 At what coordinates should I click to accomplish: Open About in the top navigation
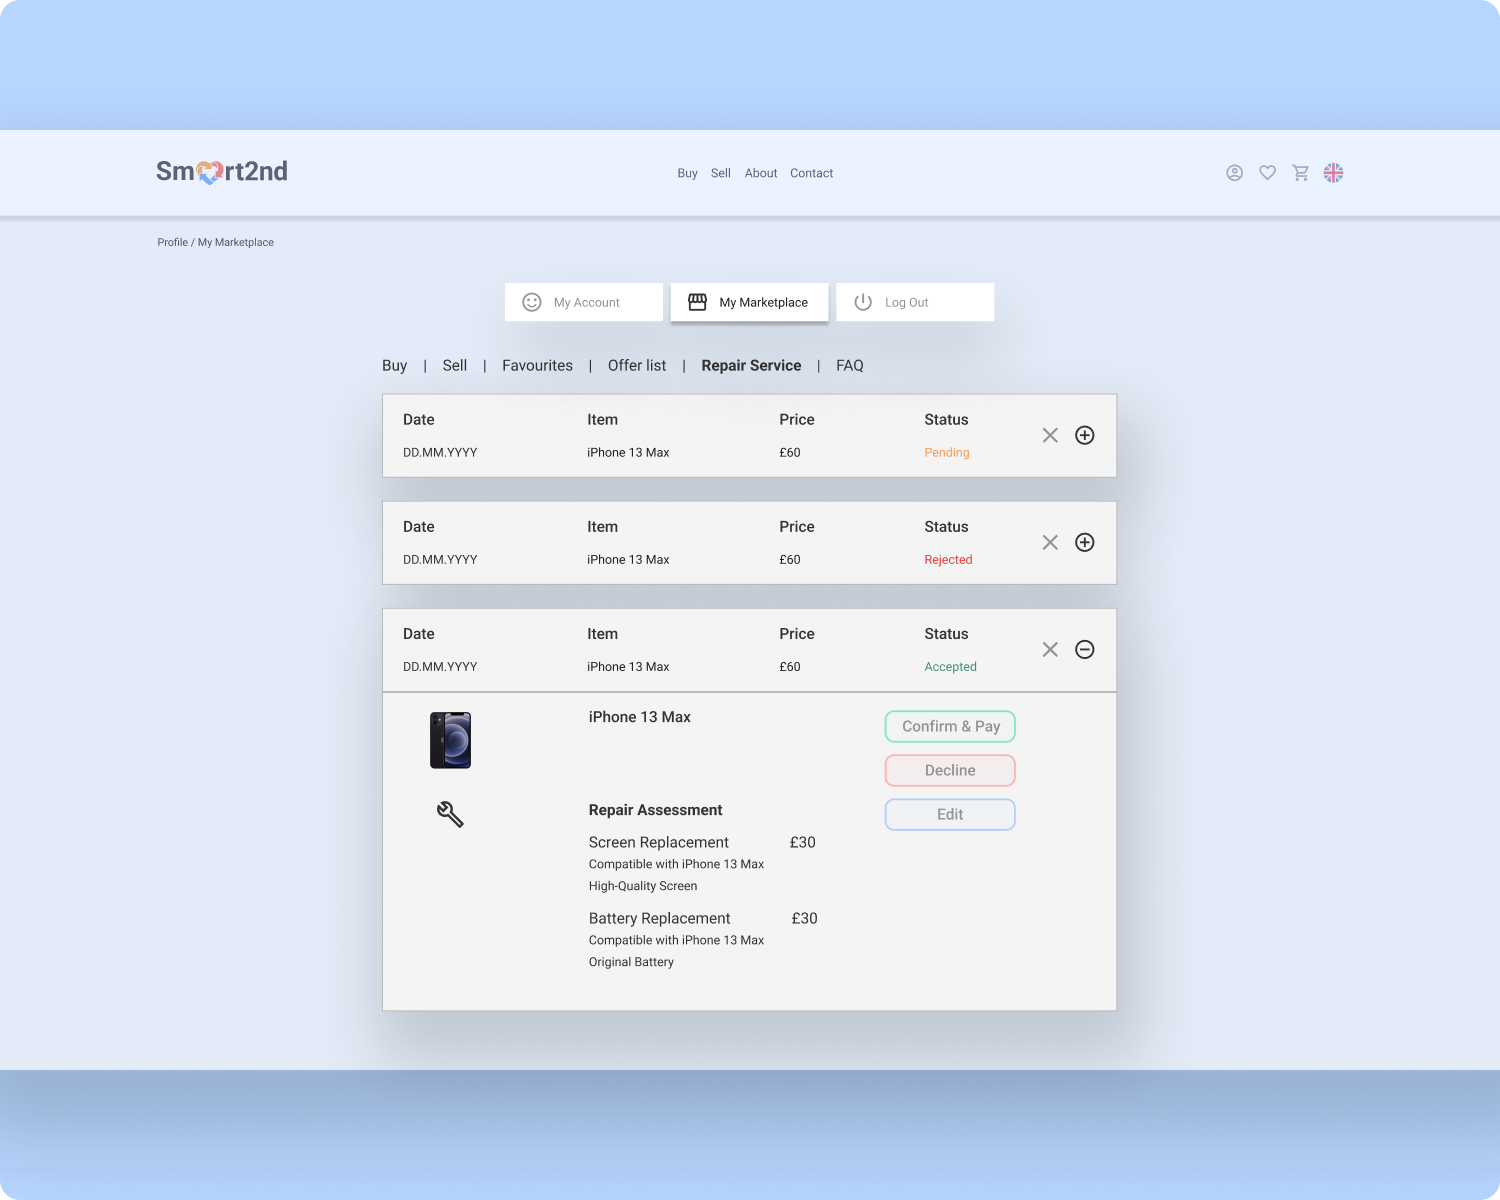(x=761, y=173)
